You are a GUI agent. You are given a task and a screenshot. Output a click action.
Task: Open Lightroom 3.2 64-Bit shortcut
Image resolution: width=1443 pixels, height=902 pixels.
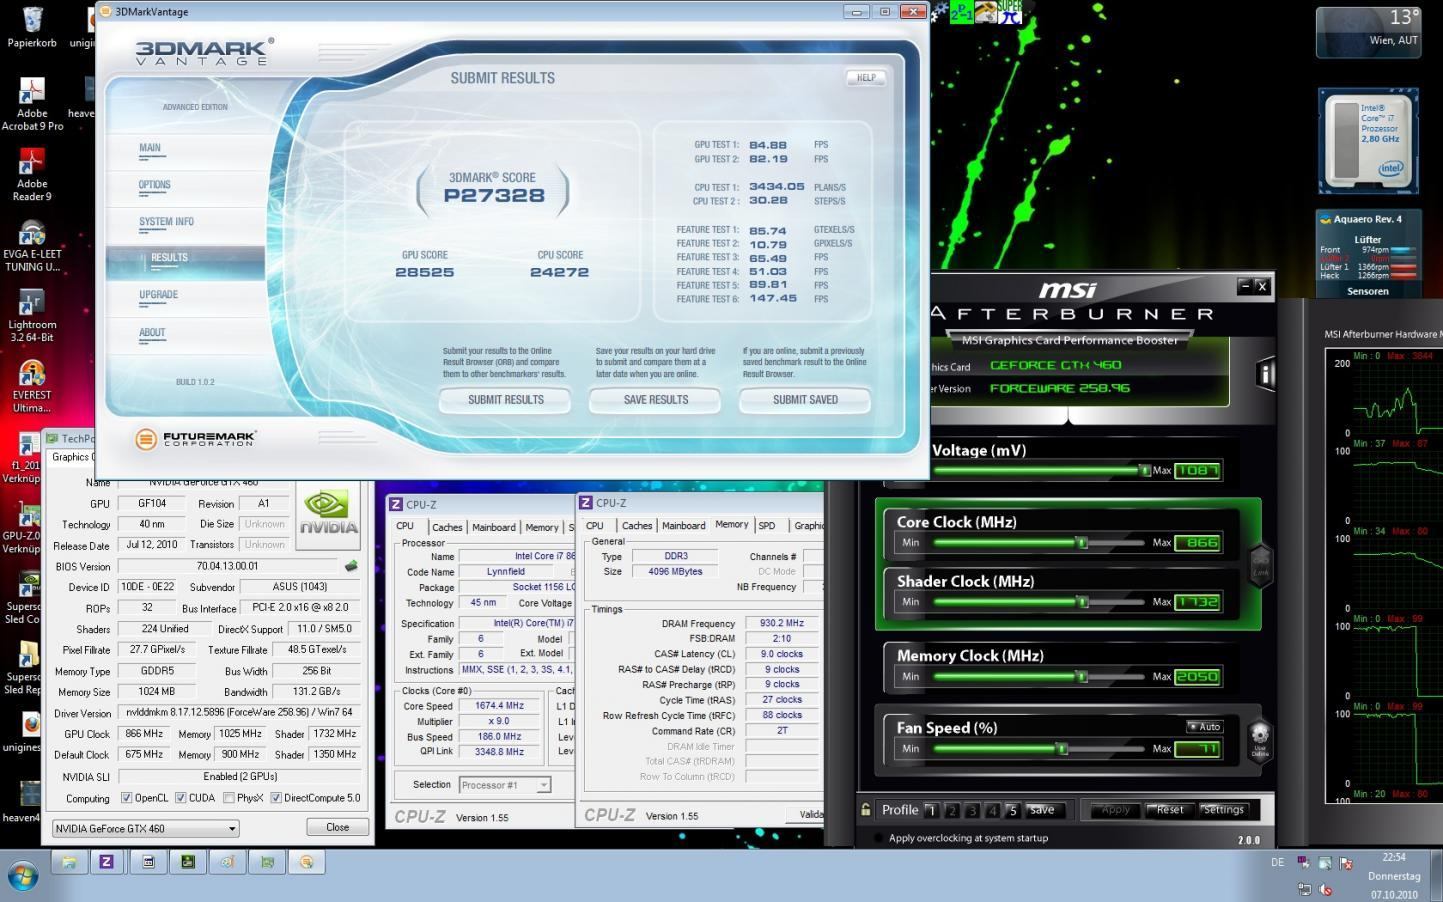pos(32,316)
